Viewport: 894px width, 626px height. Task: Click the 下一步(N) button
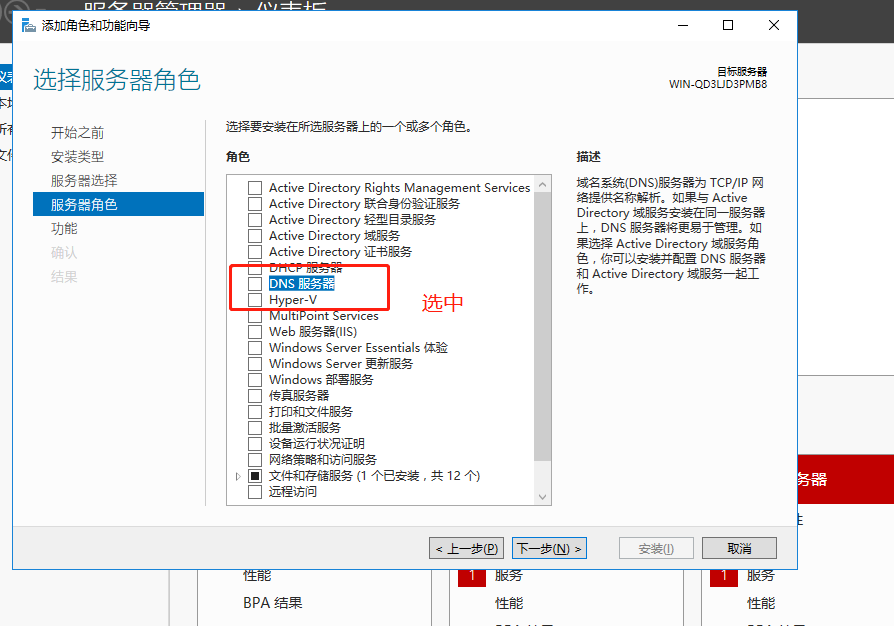point(549,548)
